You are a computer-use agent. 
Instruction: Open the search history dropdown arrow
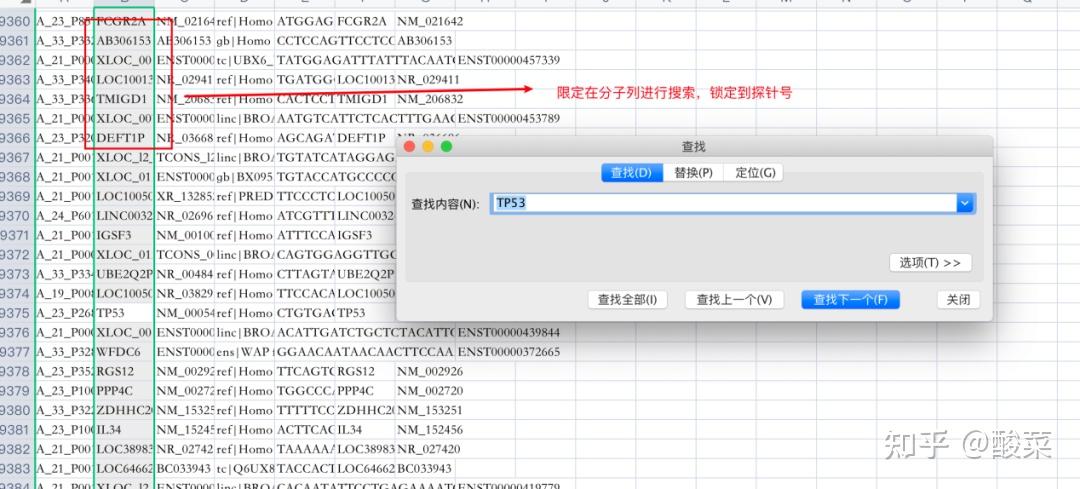point(966,203)
